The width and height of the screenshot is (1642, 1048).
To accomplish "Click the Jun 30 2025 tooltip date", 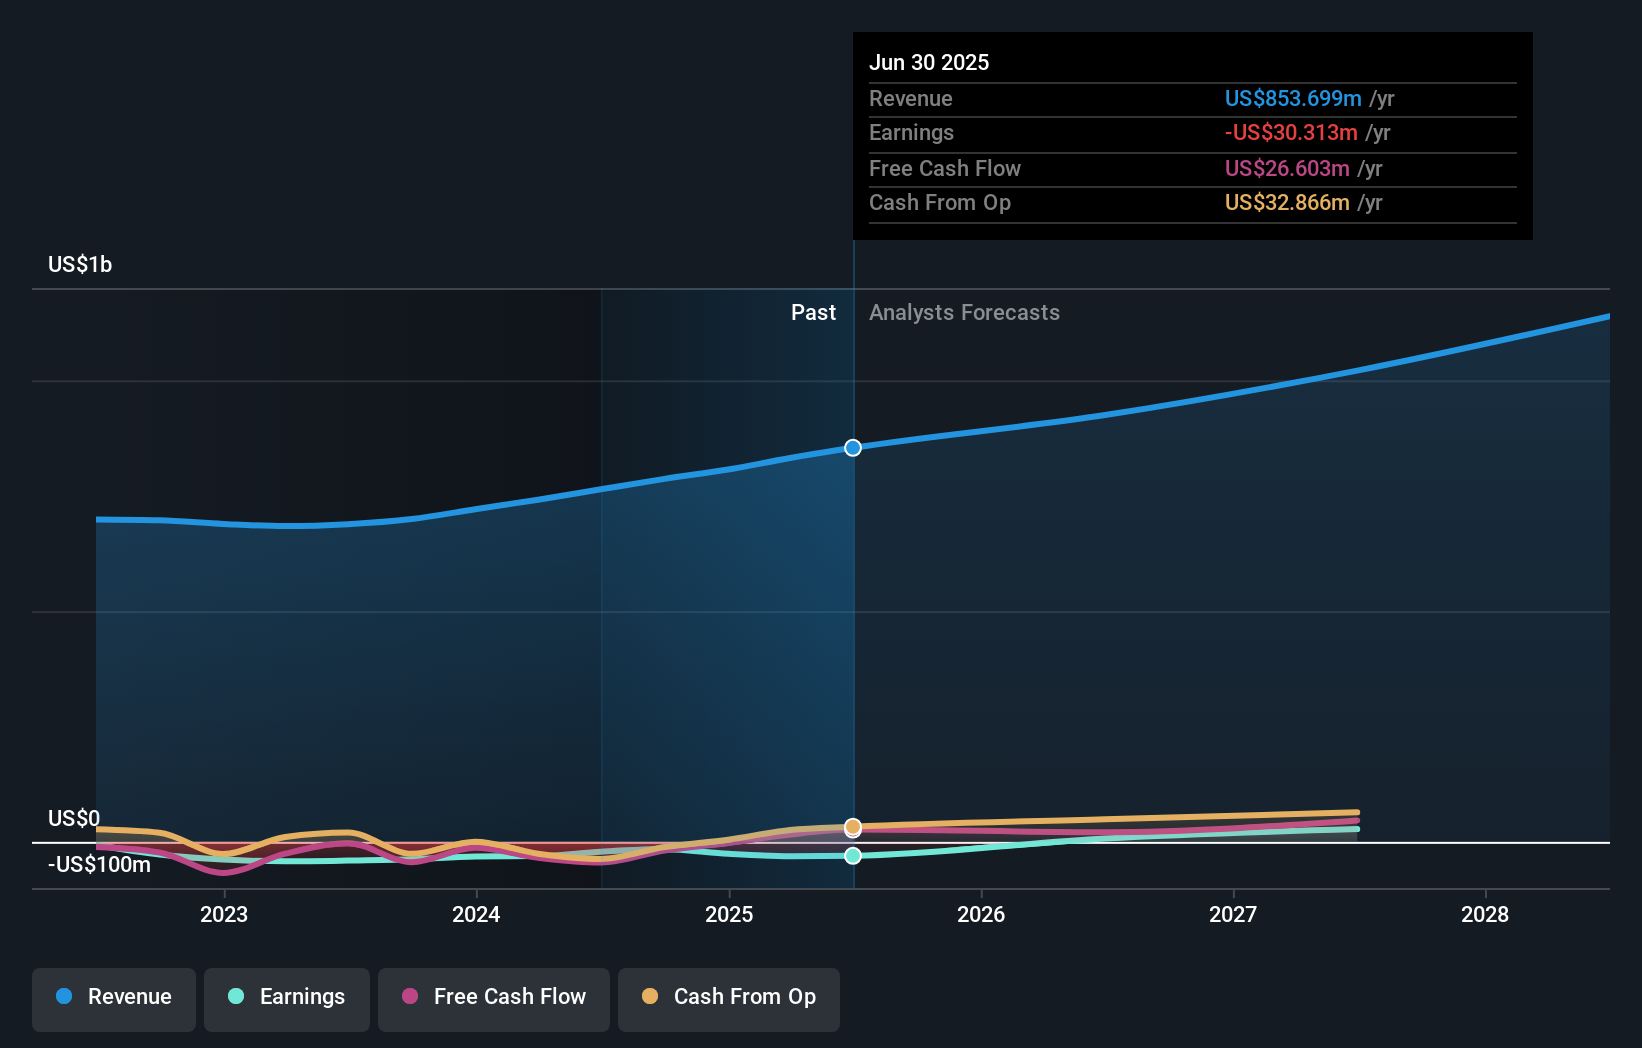I will coord(929,63).
